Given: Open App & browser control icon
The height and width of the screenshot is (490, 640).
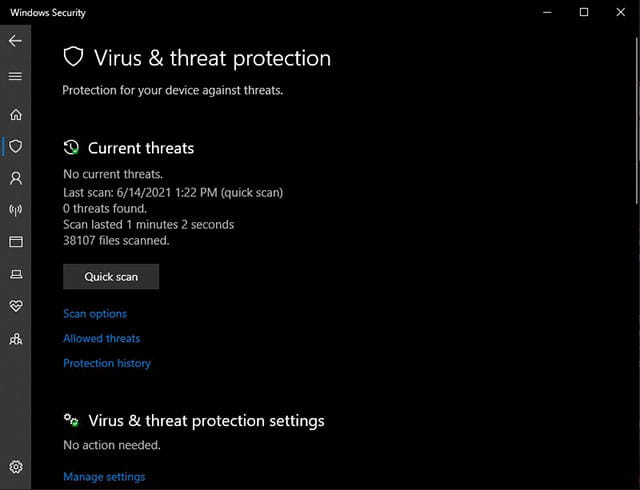Looking at the screenshot, I should tap(16, 242).
